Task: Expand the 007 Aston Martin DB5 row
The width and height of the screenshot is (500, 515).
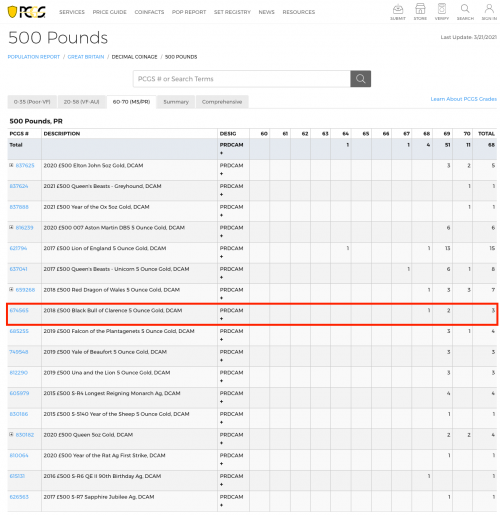Action: 11,227
